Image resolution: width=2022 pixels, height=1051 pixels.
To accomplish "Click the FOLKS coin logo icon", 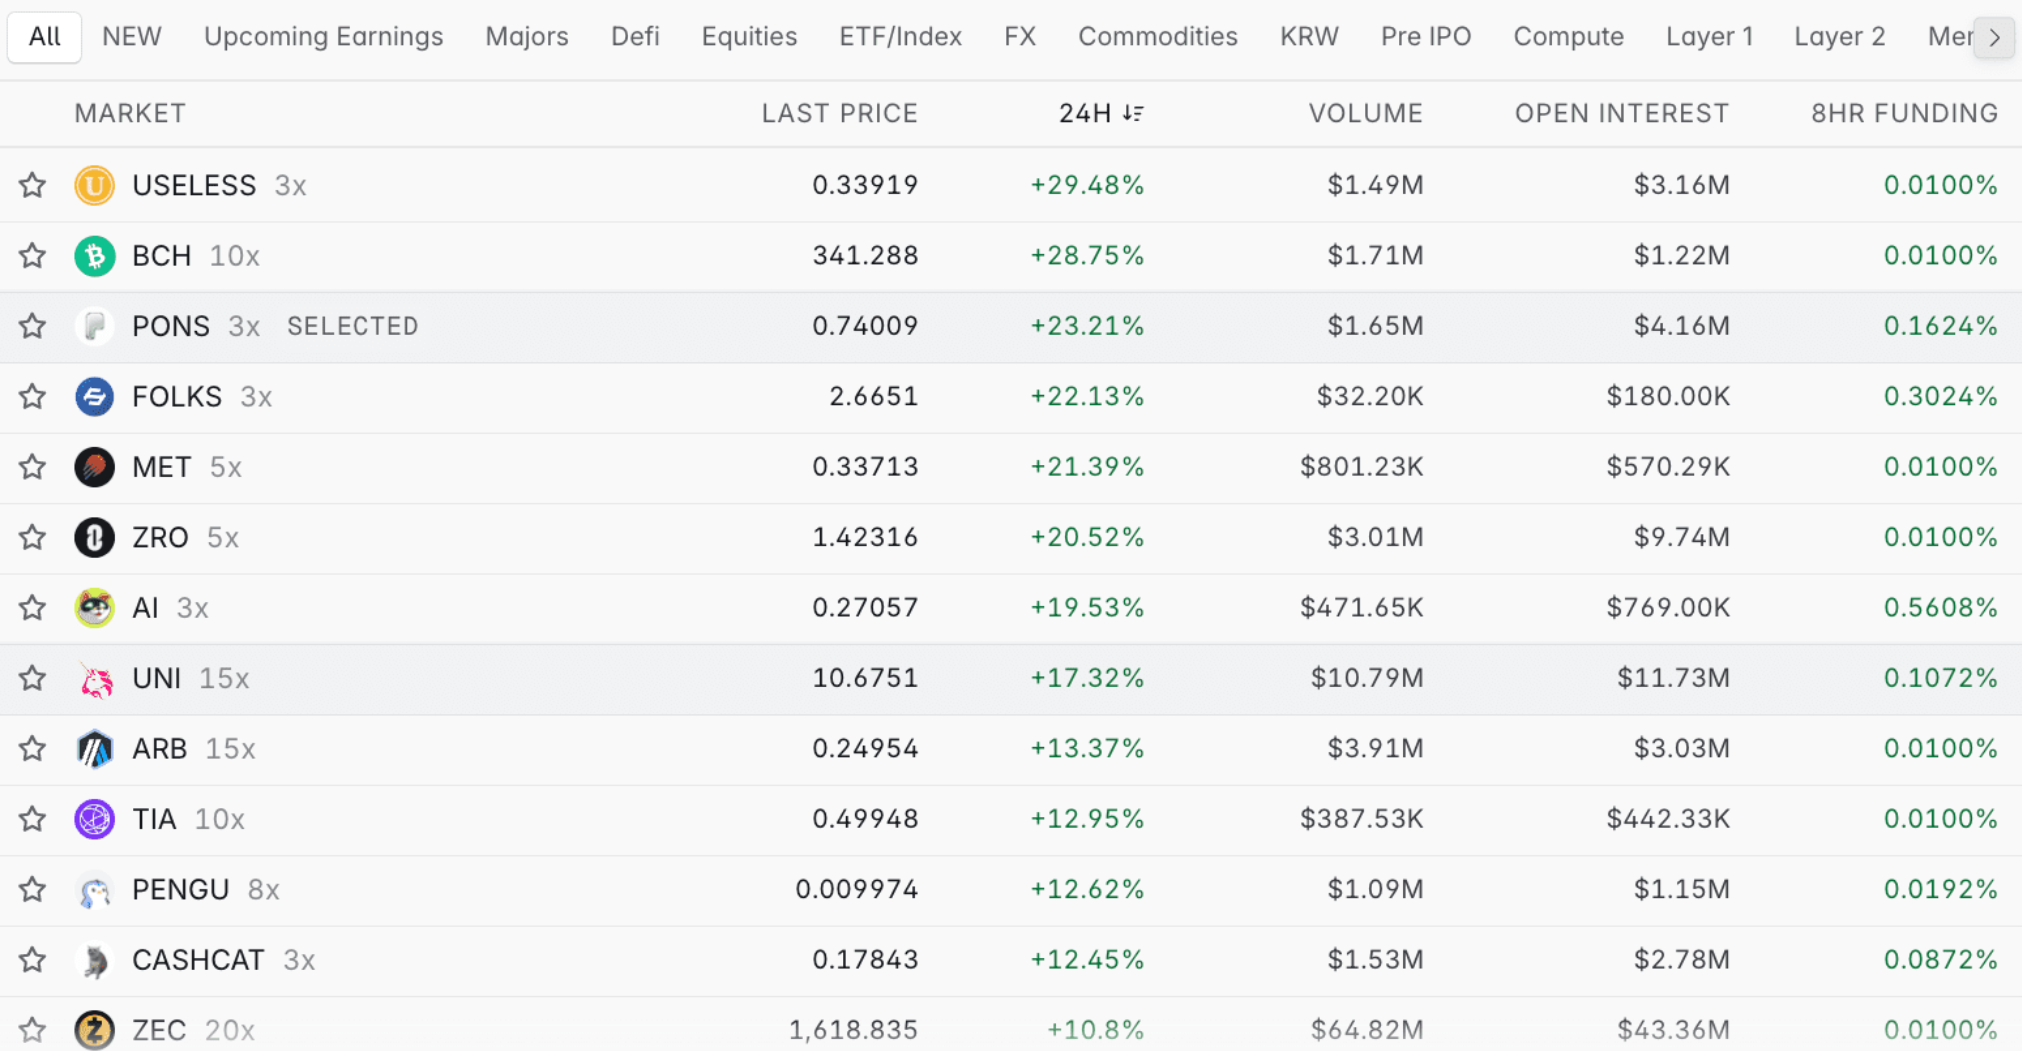I will 94,397.
